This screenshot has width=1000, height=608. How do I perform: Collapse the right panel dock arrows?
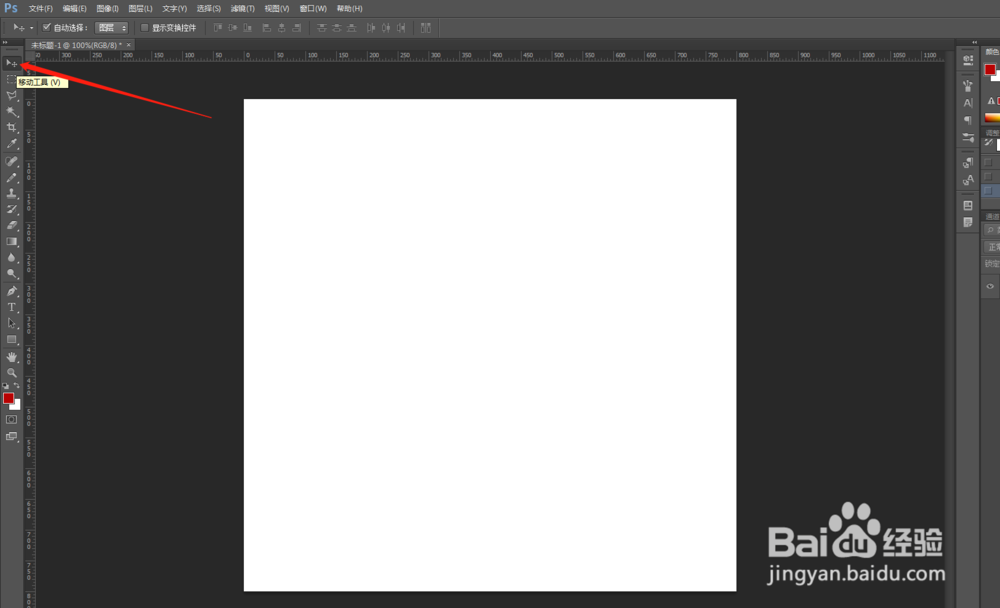(974, 42)
